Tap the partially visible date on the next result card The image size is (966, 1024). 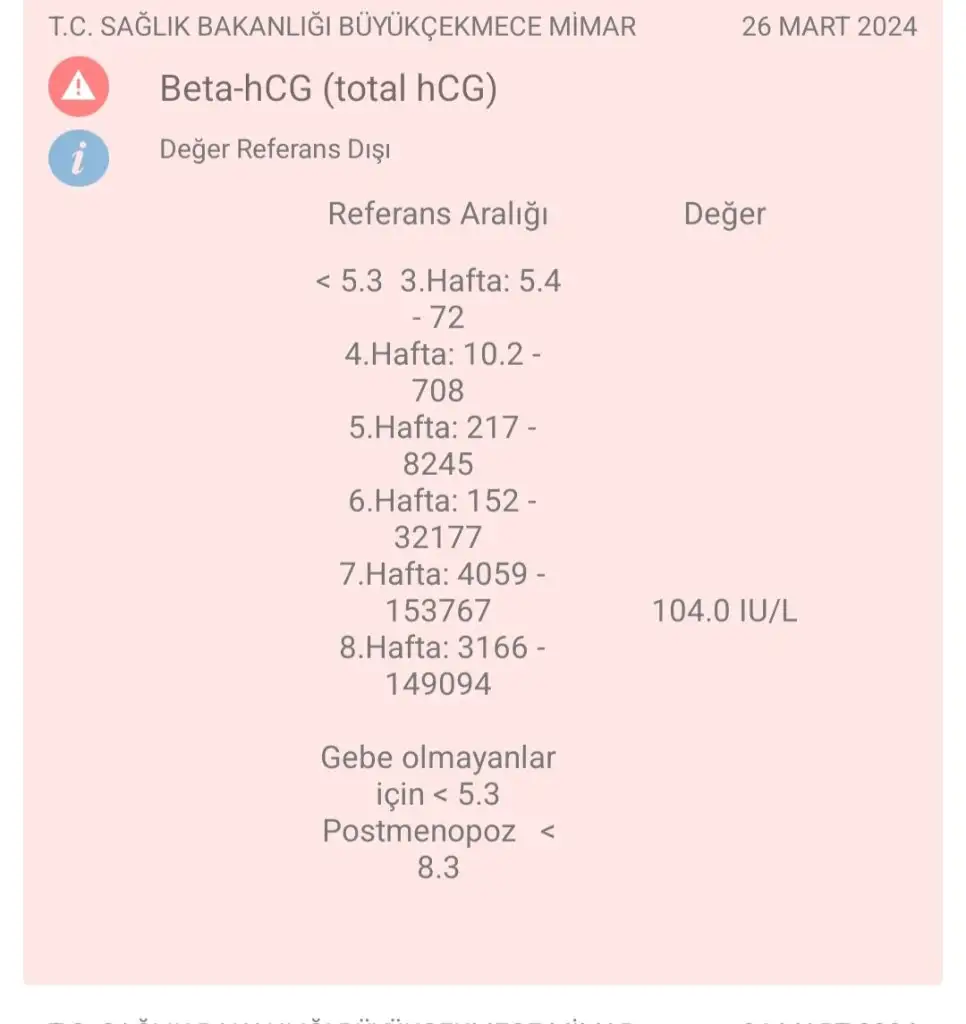(x=829, y=1018)
